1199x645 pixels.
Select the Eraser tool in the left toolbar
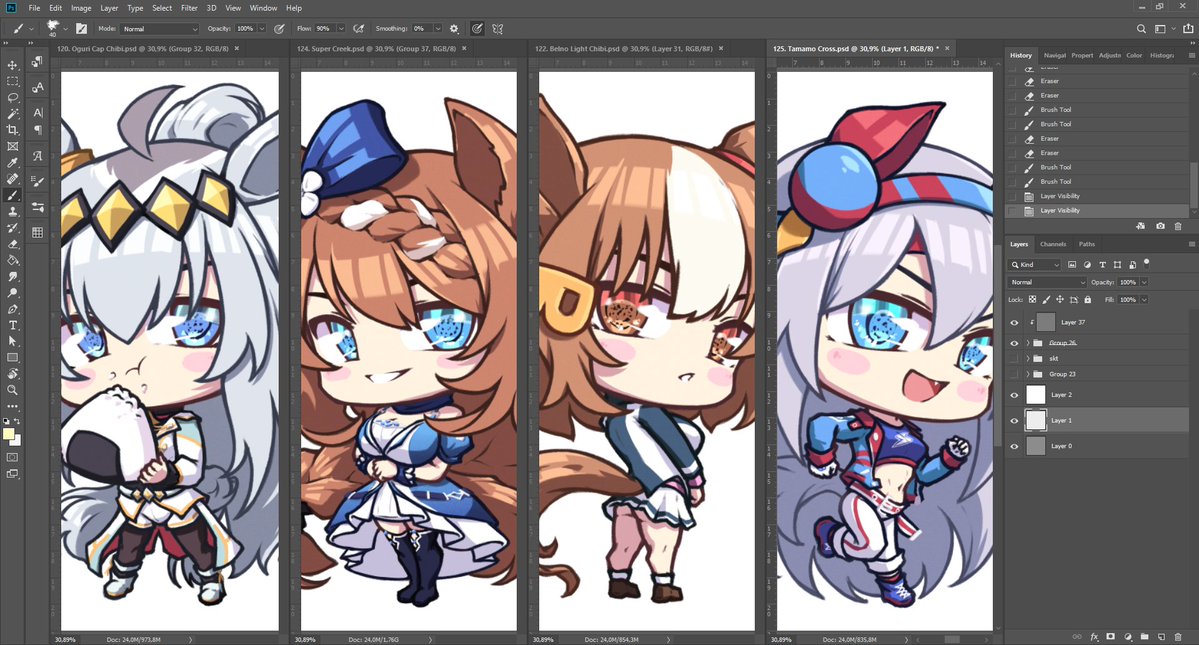click(12, 245)
